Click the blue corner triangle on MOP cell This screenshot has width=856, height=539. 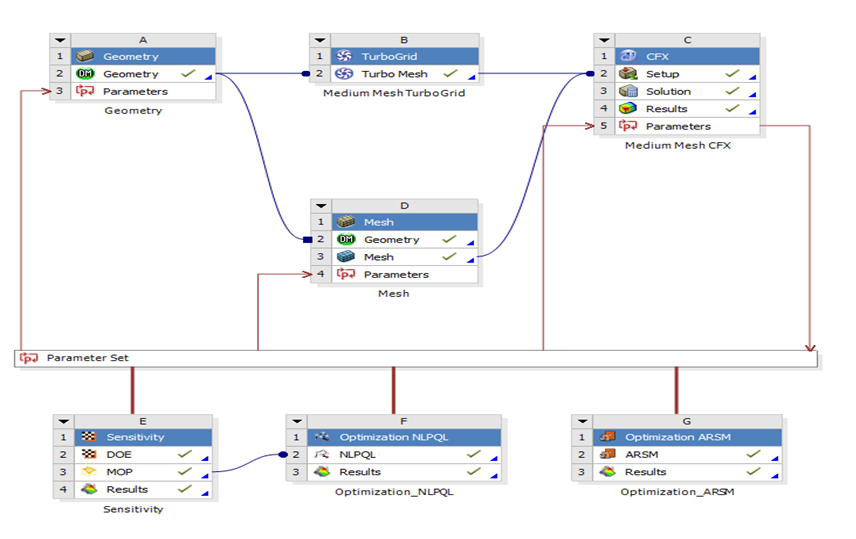205,476
